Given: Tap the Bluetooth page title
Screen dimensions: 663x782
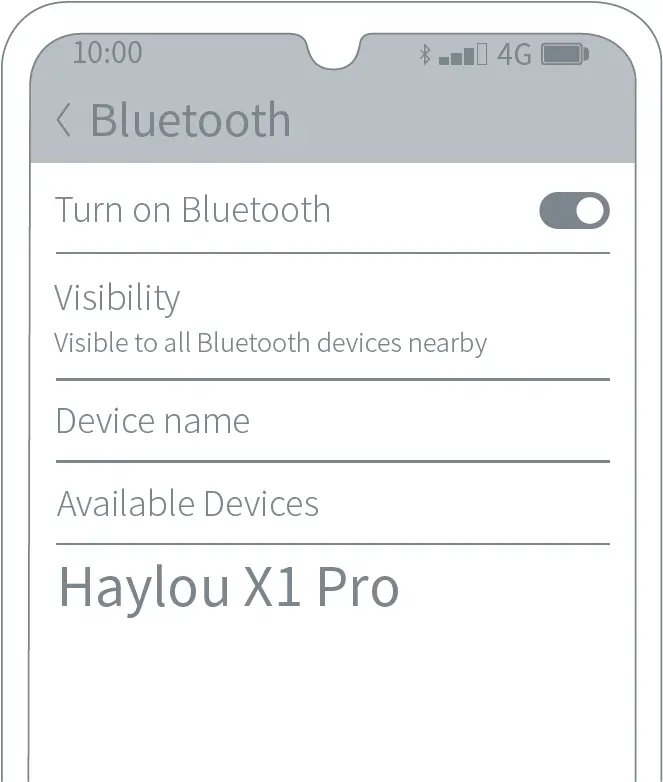Looking at the screenshot, I should [190, 120].
